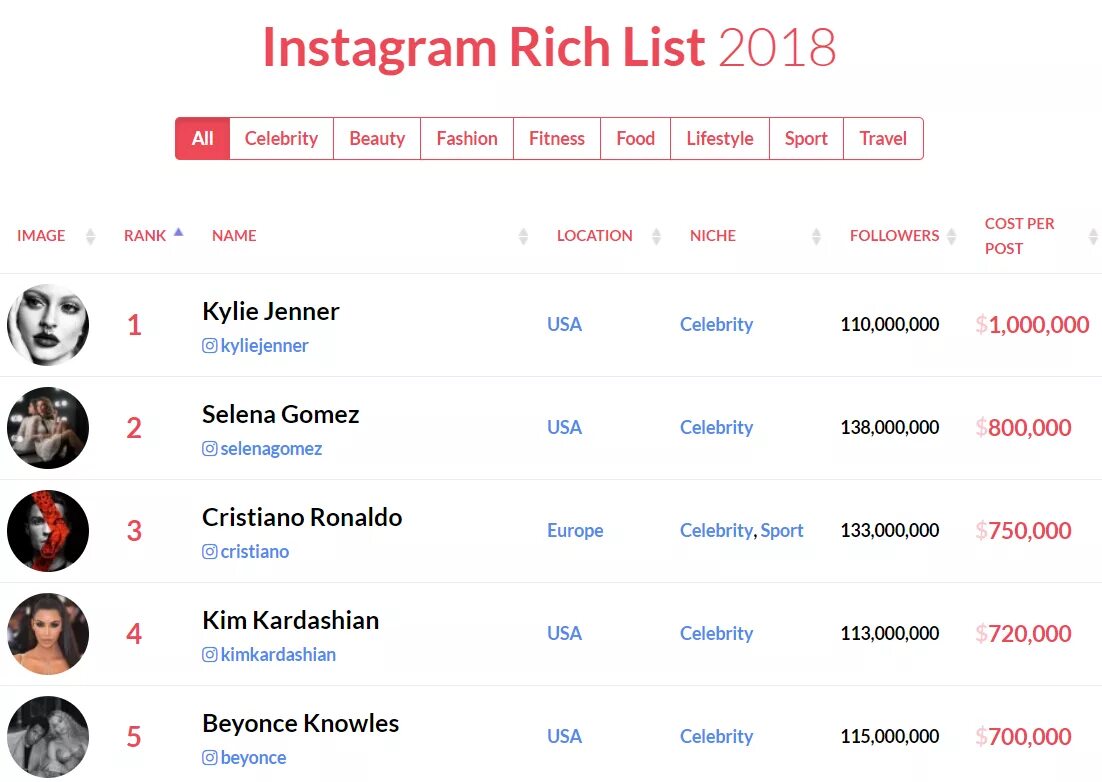Screen dimensions: 1102x782
Task: Sort by Followers column arrows
Action: tap(951, 236)
